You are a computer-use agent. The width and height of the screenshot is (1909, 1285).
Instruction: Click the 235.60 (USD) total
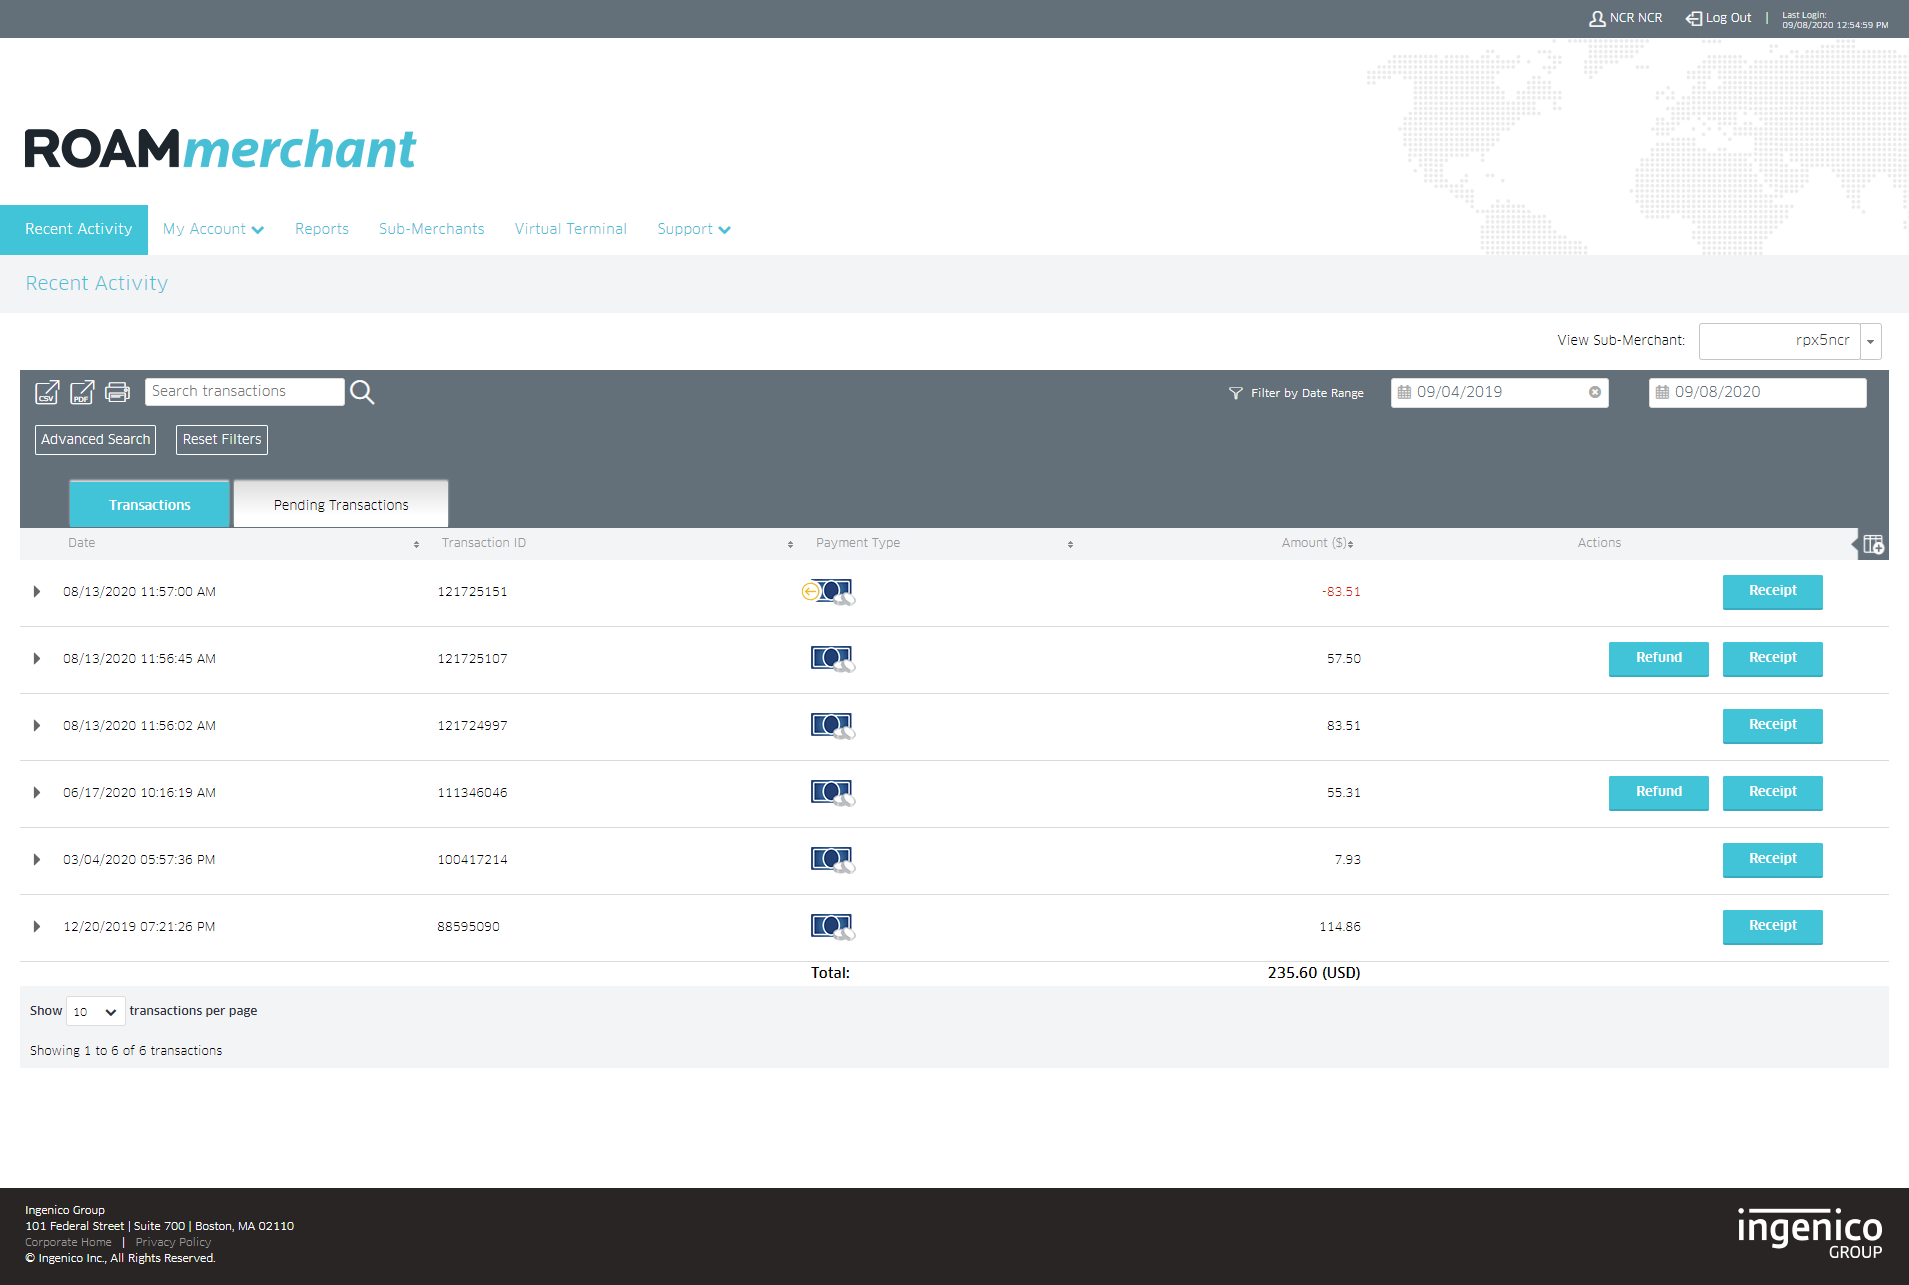[x=1314, y=973]
